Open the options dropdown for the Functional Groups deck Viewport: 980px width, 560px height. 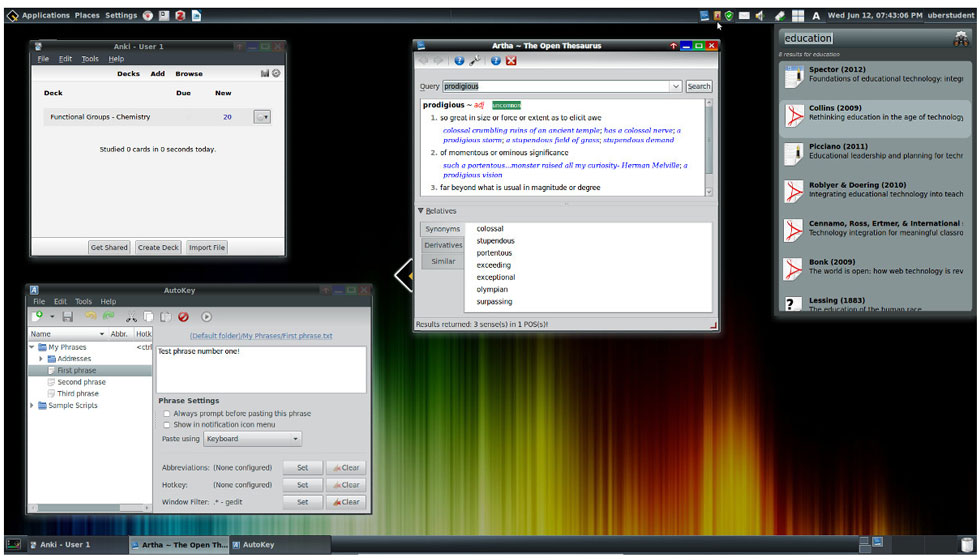click(x=262, y=117)
